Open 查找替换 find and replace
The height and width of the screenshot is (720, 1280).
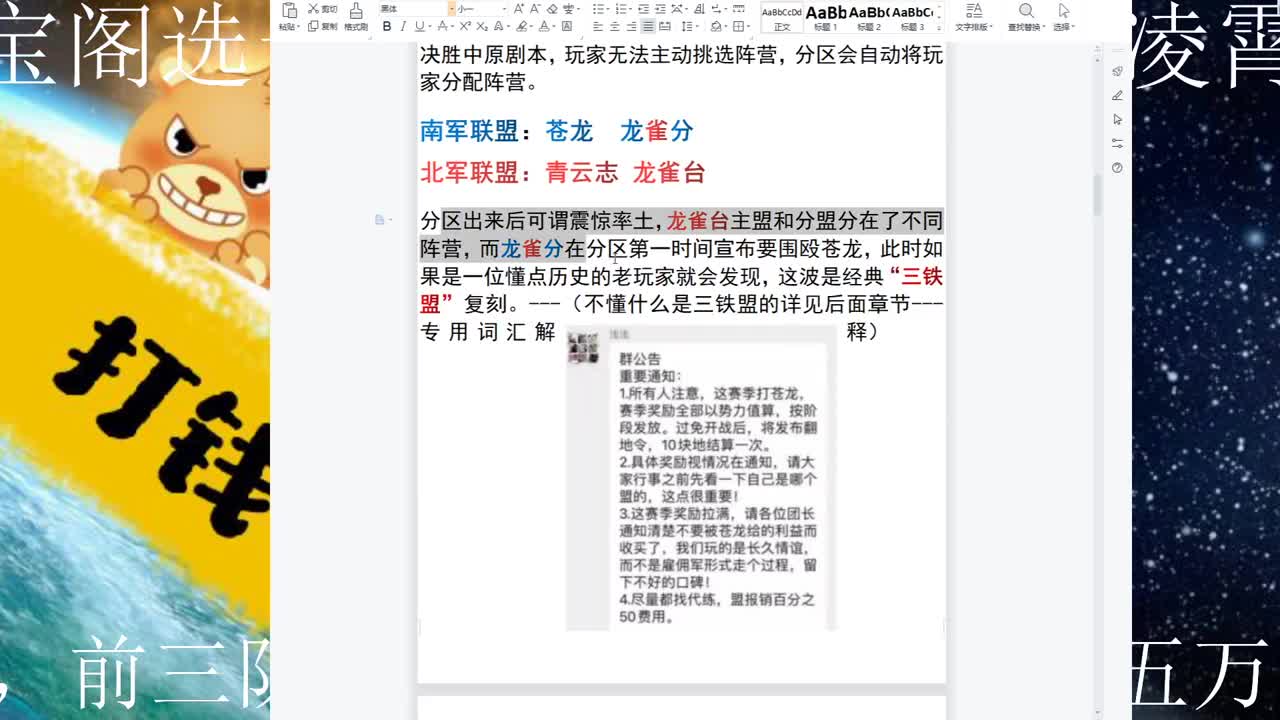point(1025,17)
